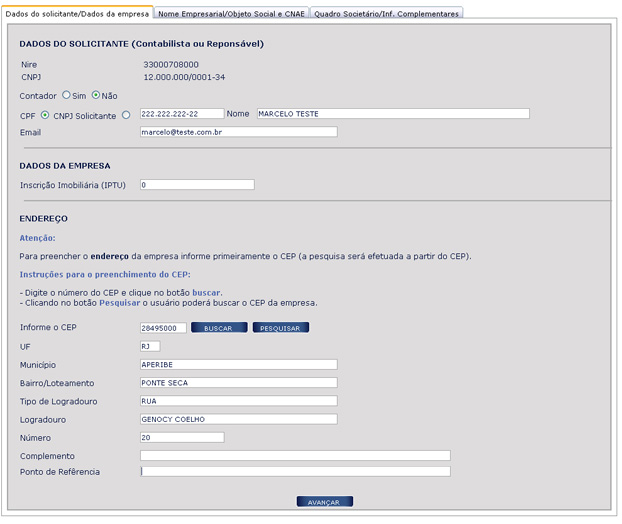Click the blue word Pesquisar in instructions
The width and height of the screenshot is (622, 524).
click(119, 303)
